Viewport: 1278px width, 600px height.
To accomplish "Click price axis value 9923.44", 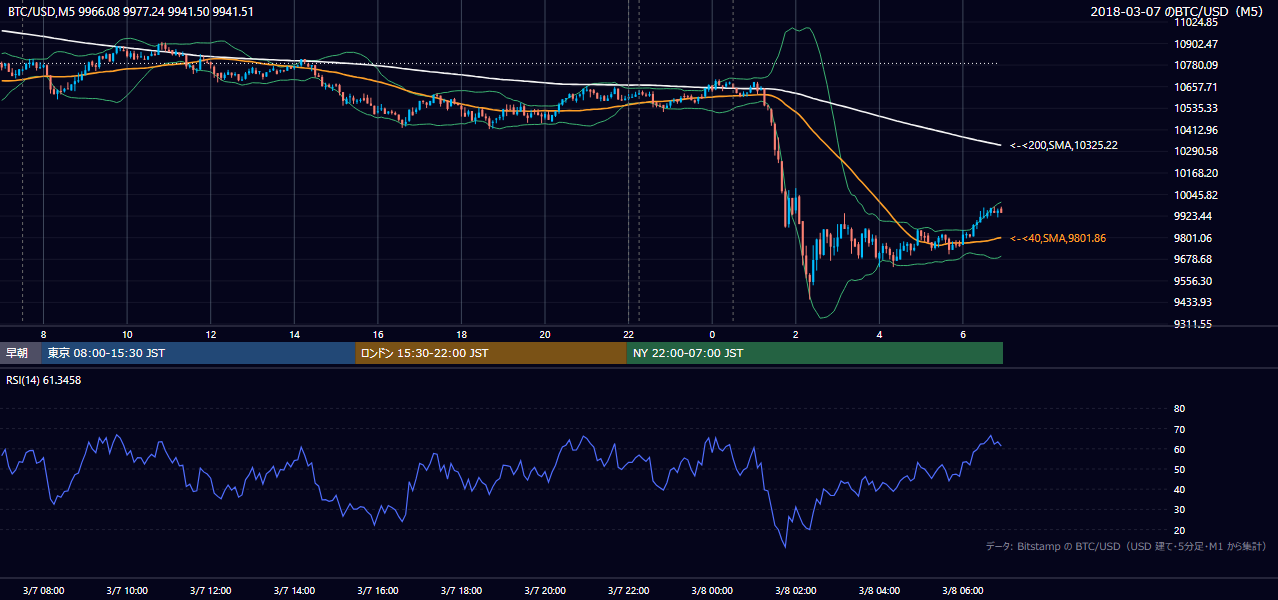I will 1193,216.
